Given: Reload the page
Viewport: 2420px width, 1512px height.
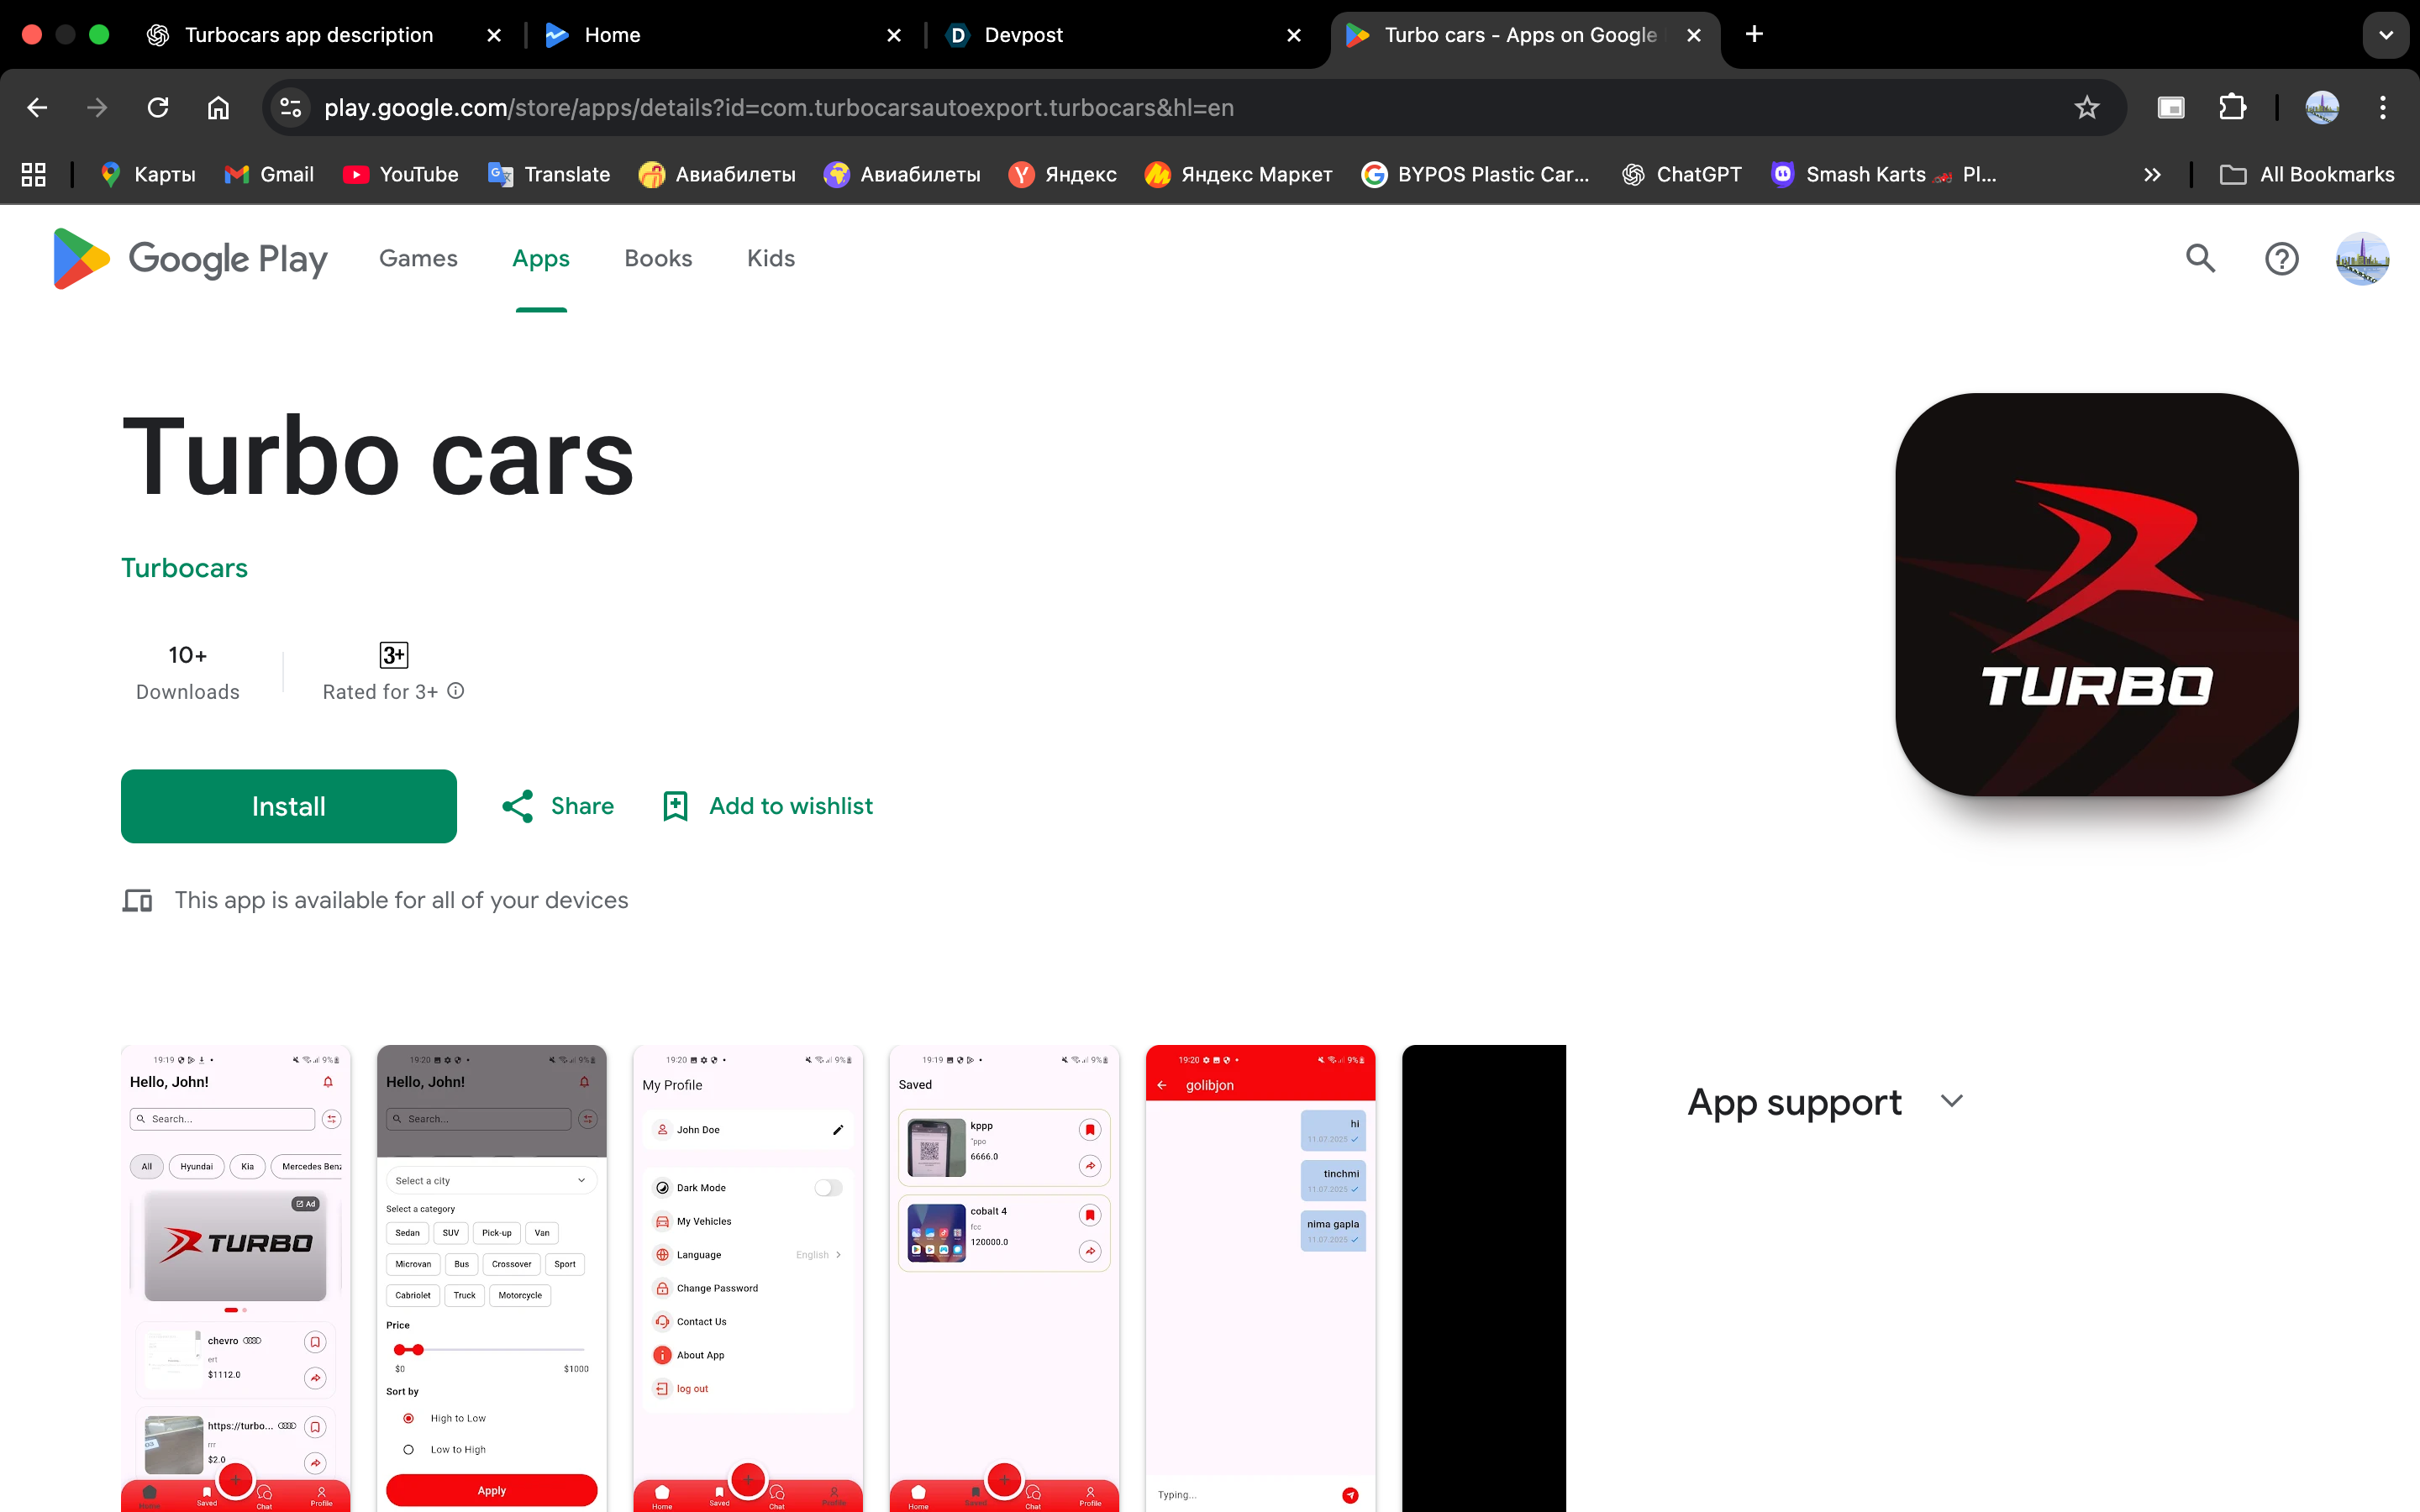Looking at the screenshot, I should coord(158,108).
